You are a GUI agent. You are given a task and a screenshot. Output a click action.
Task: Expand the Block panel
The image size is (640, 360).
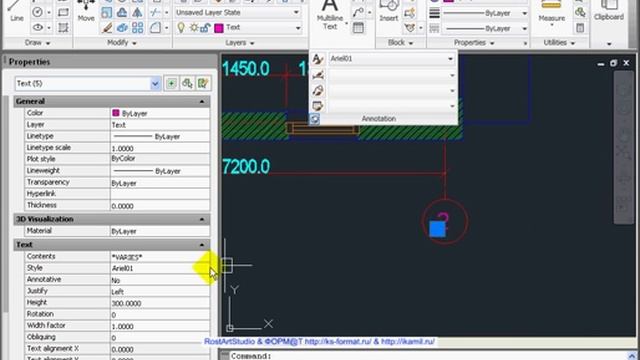click(400, 42)
